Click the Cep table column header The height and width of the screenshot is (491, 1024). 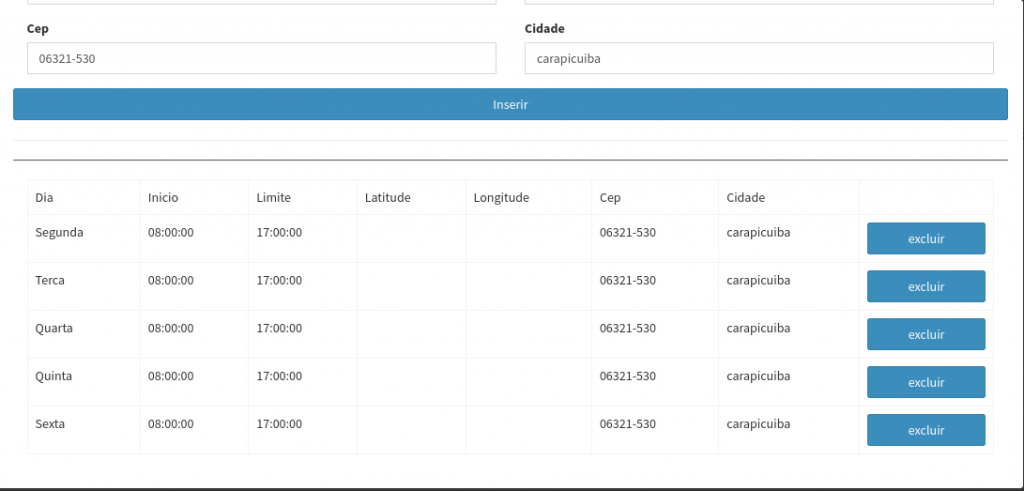click(x=610, y=198)
